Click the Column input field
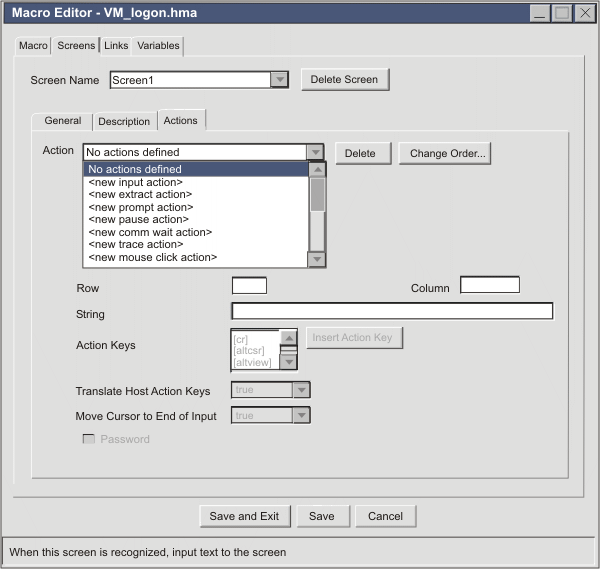 pyautogui.click(x=490, y=285)
